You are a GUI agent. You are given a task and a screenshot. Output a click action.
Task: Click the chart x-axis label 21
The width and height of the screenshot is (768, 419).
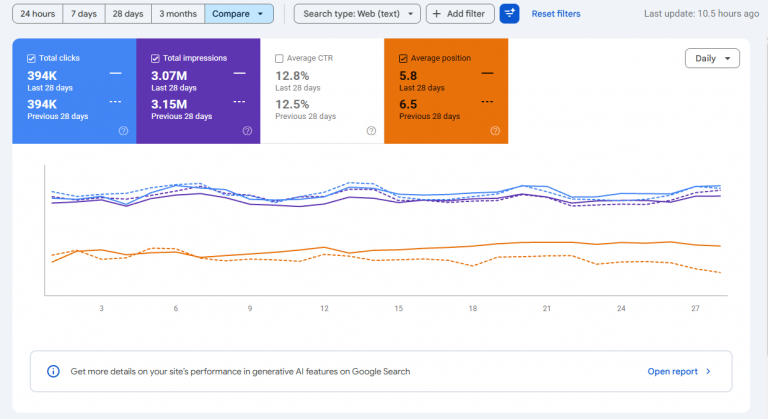(547, 308)
